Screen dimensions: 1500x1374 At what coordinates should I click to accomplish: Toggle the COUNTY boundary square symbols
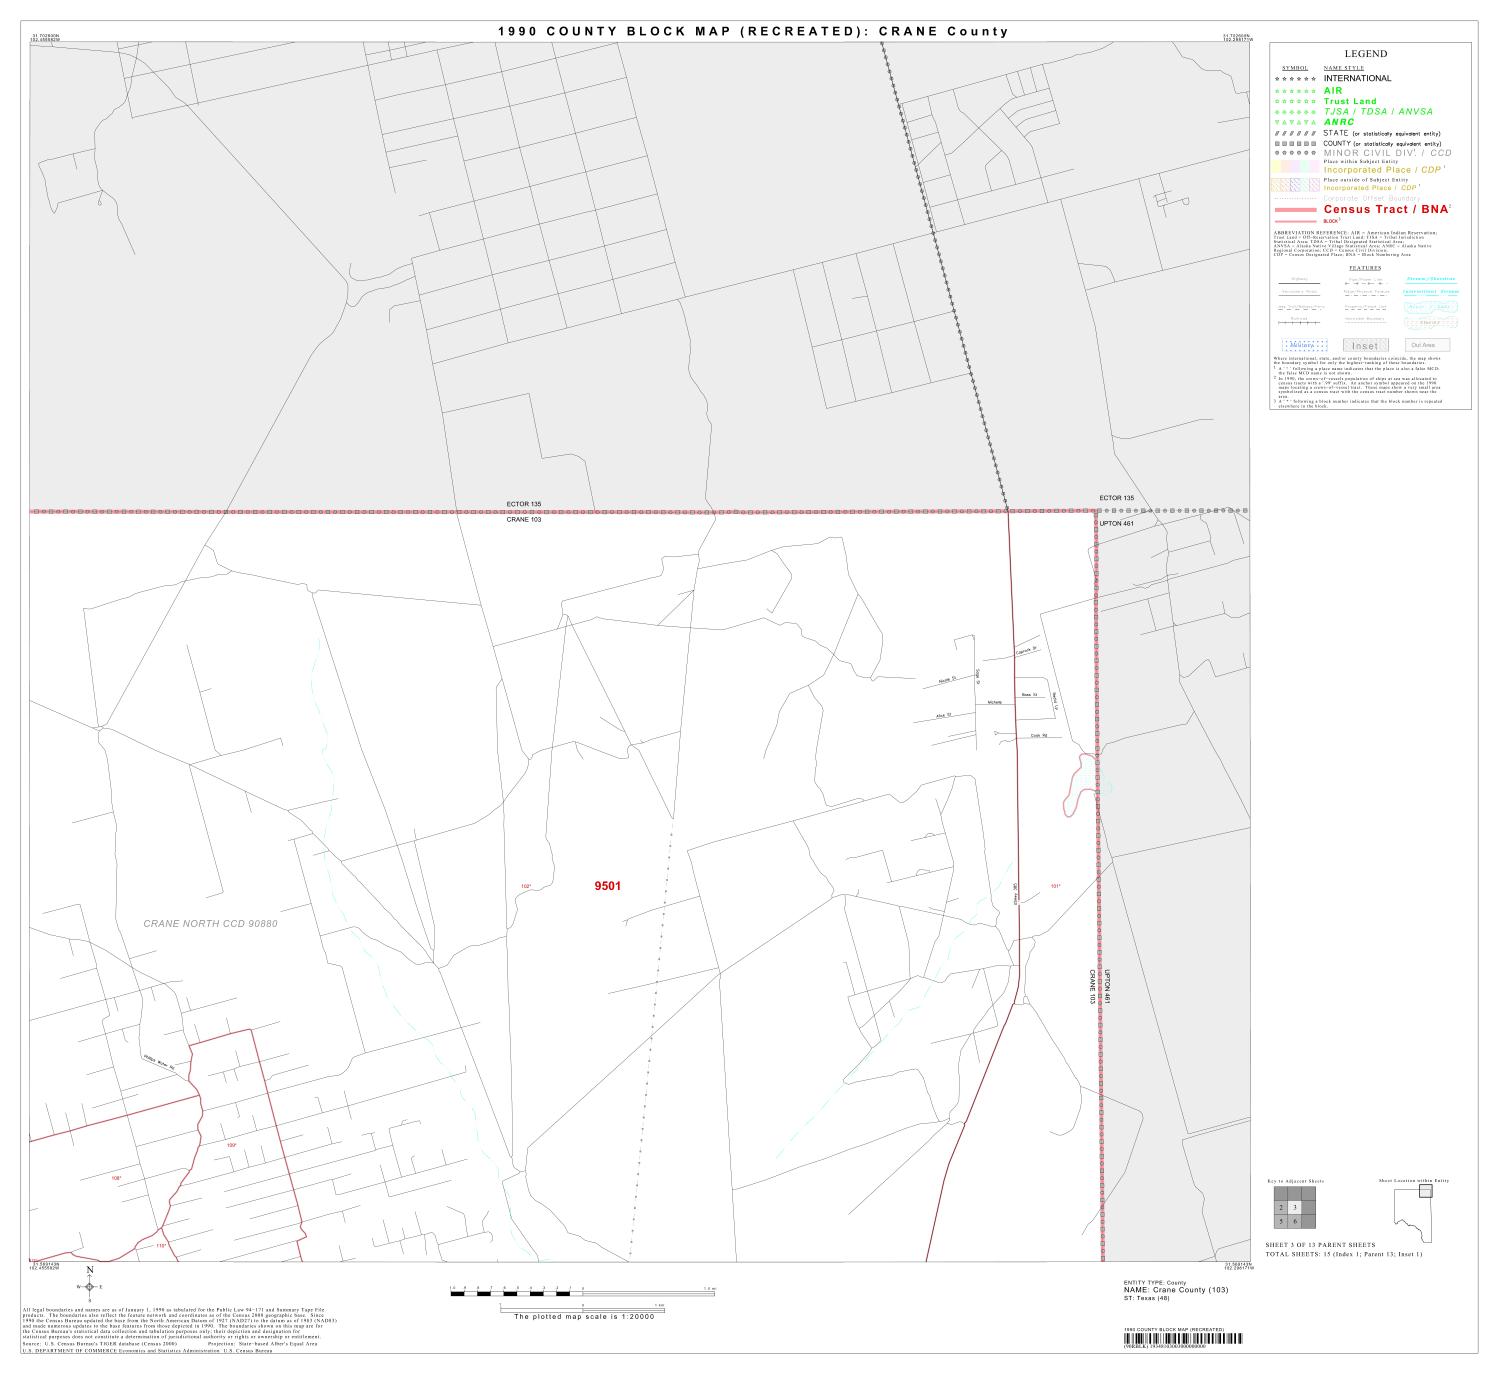tap(1294, 143)
